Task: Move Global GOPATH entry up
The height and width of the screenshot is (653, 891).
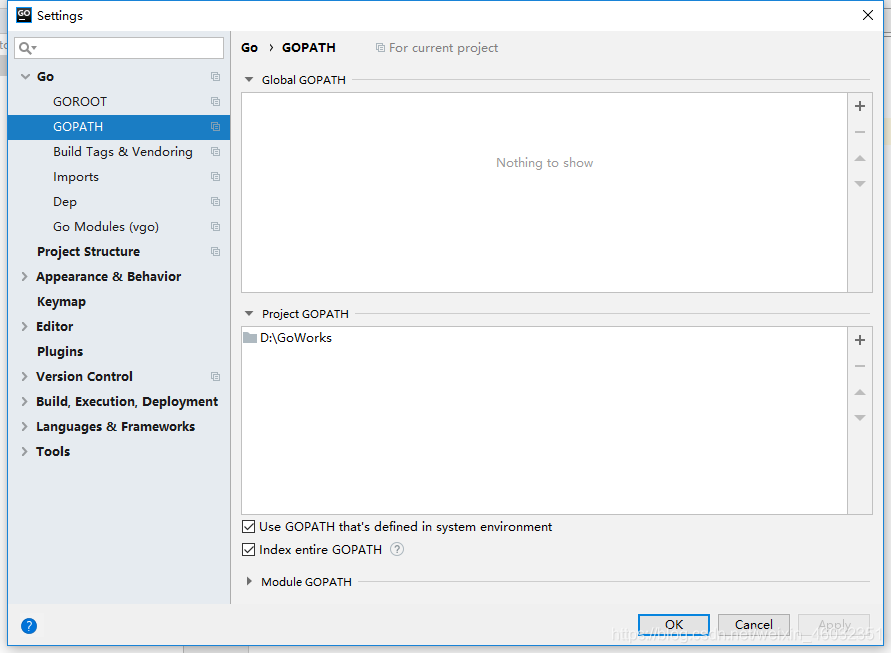Action: click(860, 158)
